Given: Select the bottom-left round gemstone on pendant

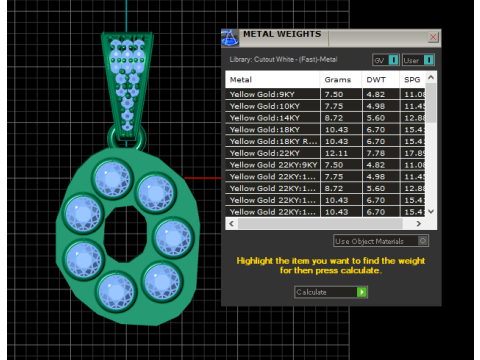Looking at the screenshot, I should (x=83, y=260).
